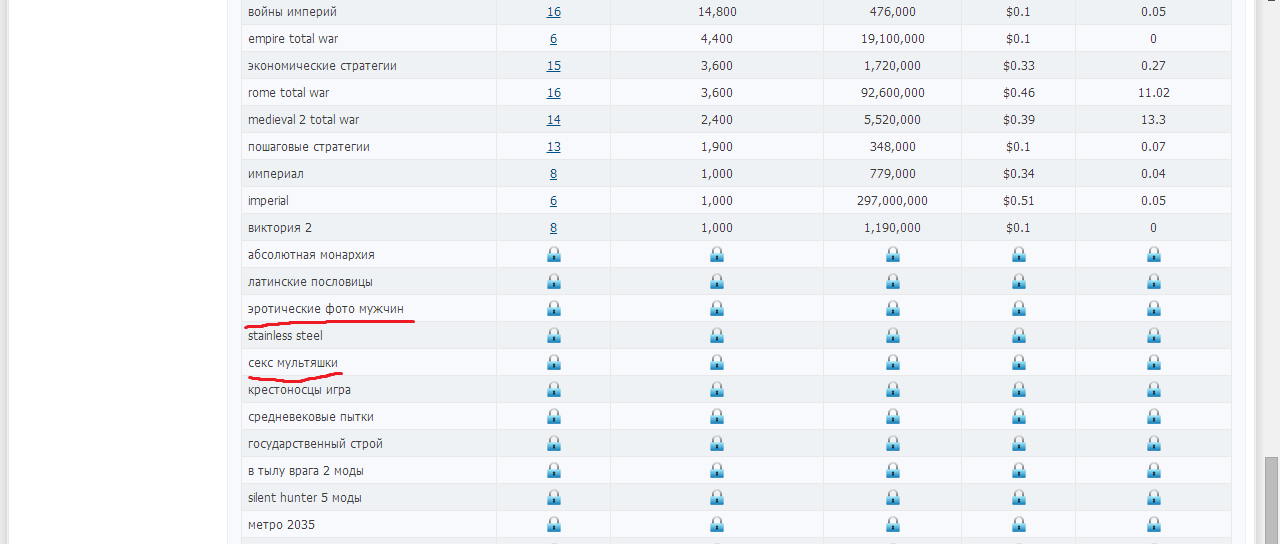This screenshot has height=544, width=1280.
Task: Click the lock icon beside метро 2035
Action: click(x=554, y=525)
